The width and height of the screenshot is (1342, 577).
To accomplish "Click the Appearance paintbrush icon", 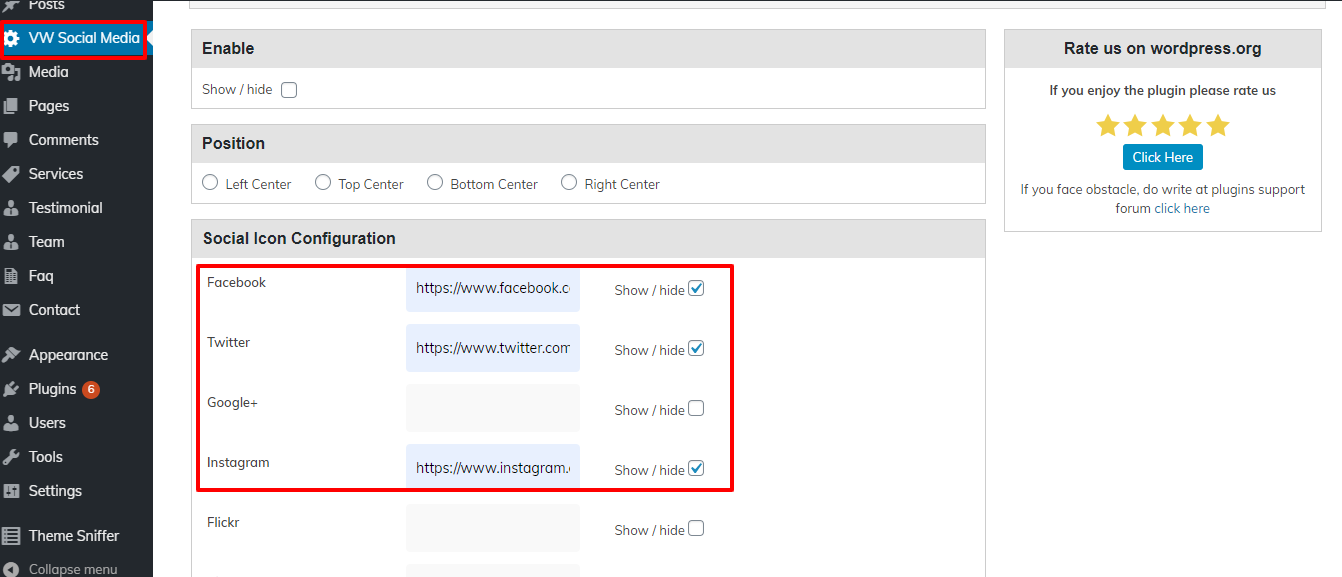I will click(12, 355).
